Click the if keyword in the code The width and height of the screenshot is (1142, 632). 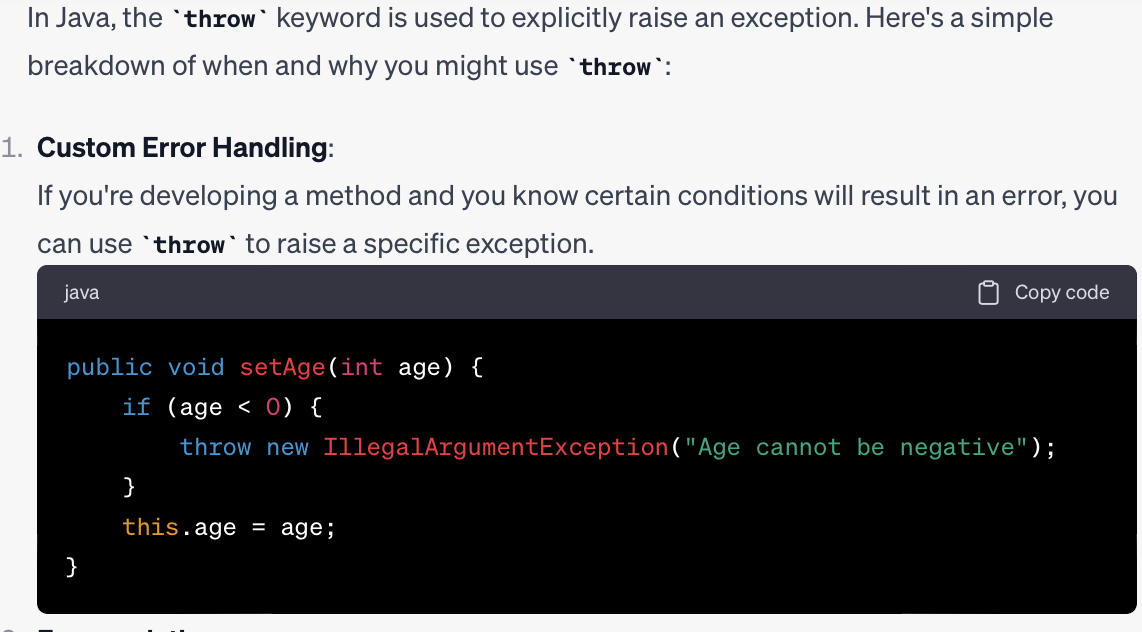coord(136,407)
